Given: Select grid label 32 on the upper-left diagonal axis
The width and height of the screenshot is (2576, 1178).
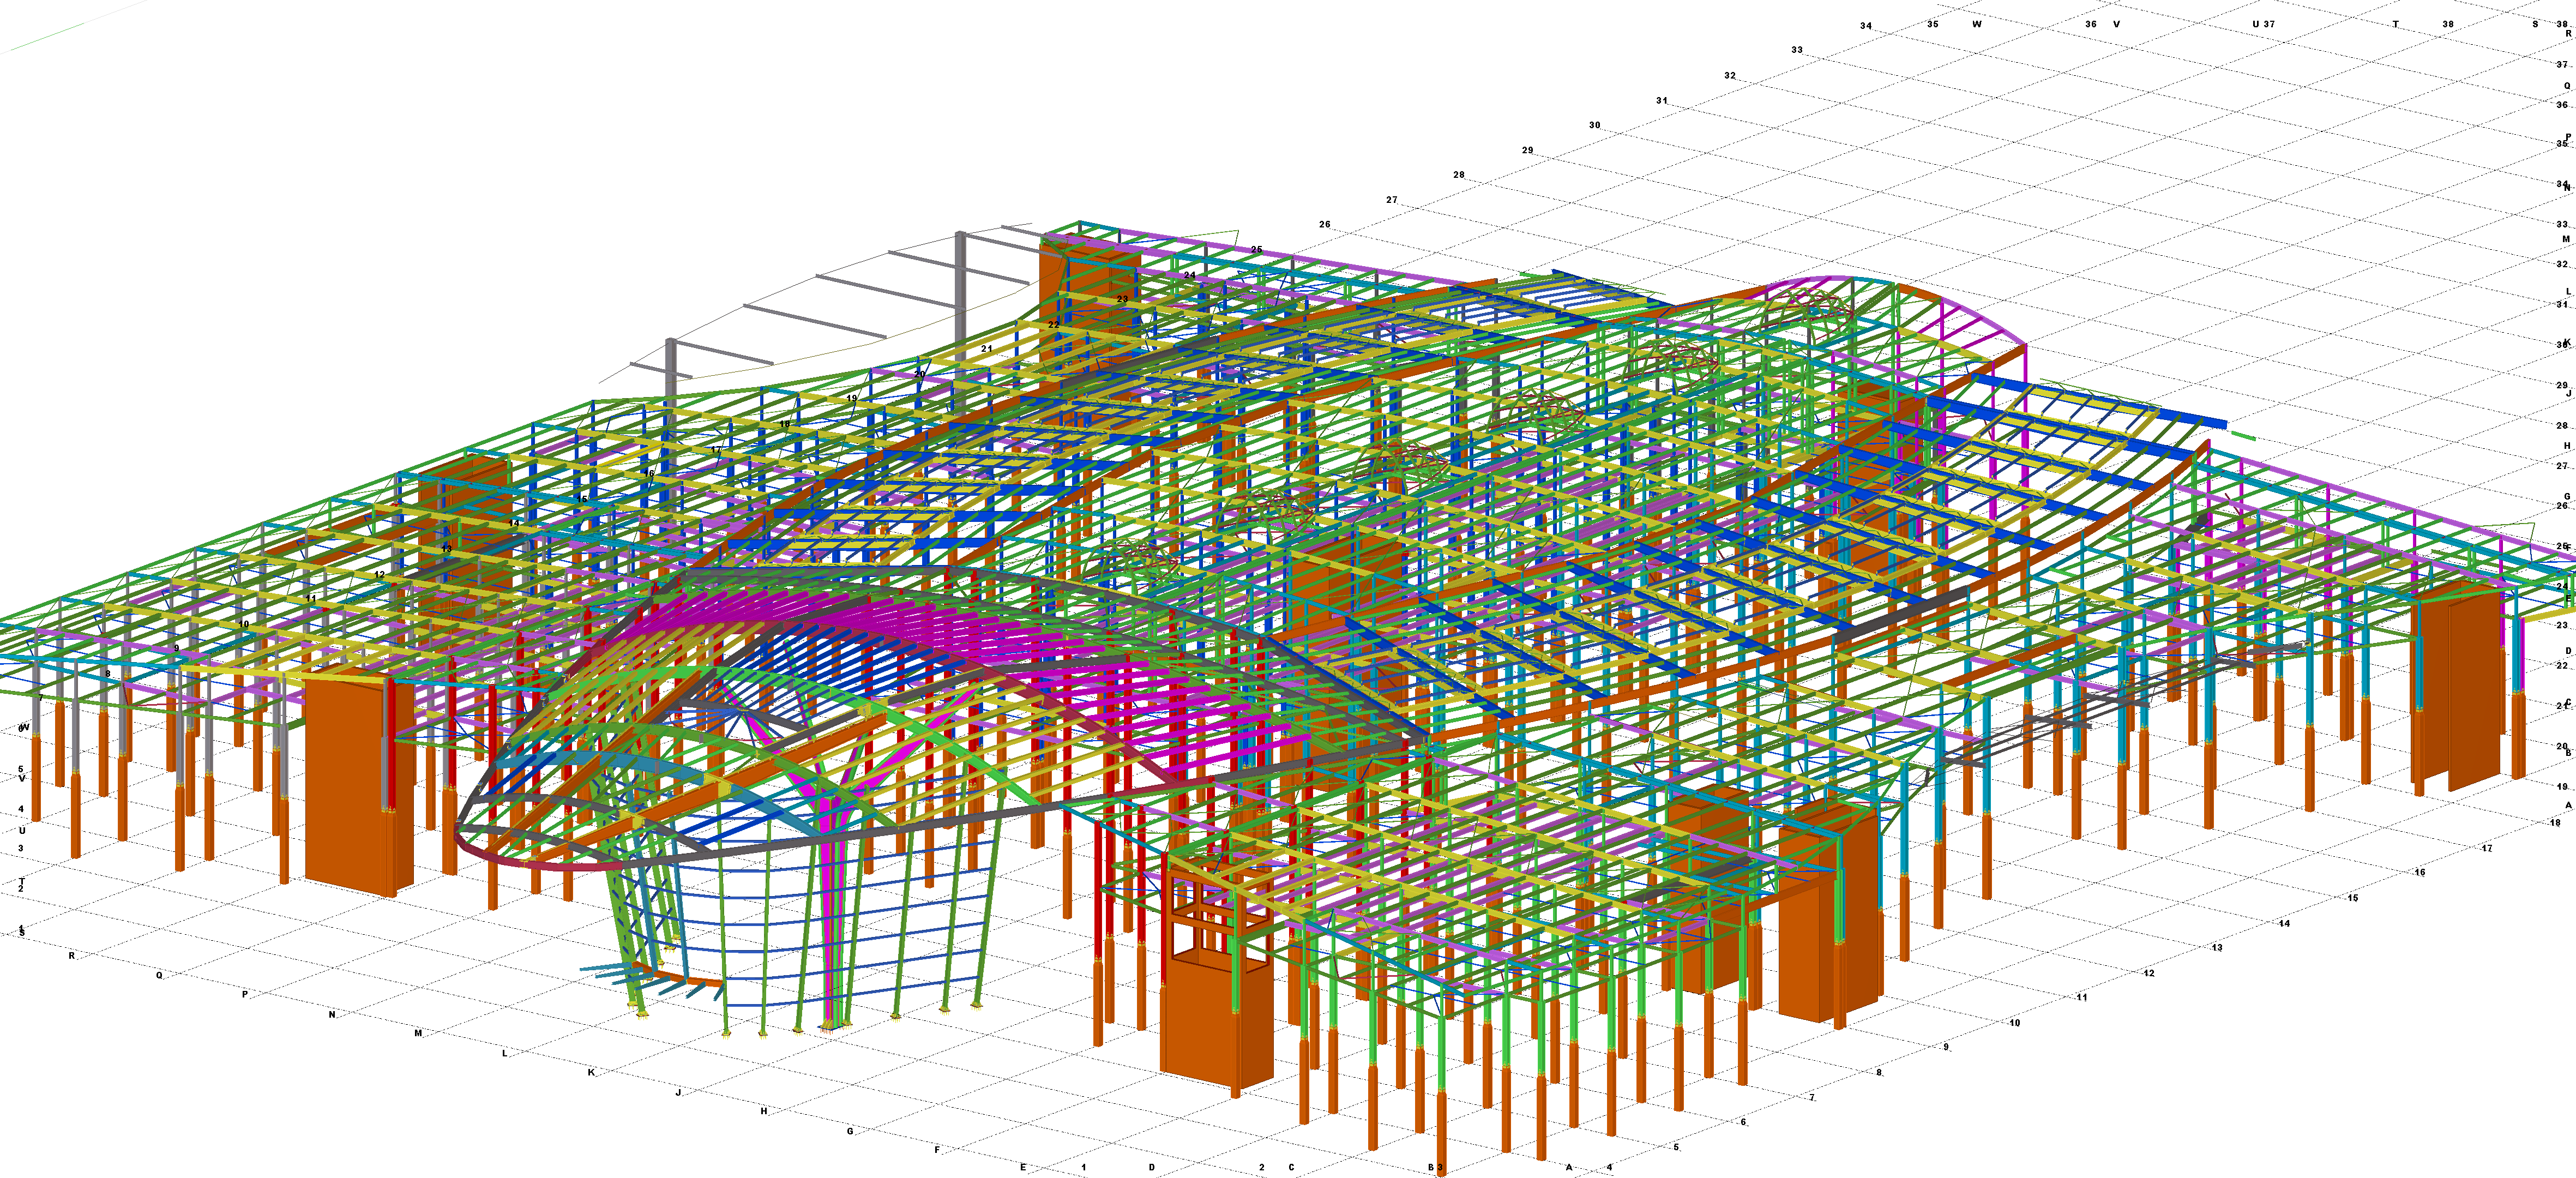Looking at the screenshot, I should click(x=1729, y=75).
